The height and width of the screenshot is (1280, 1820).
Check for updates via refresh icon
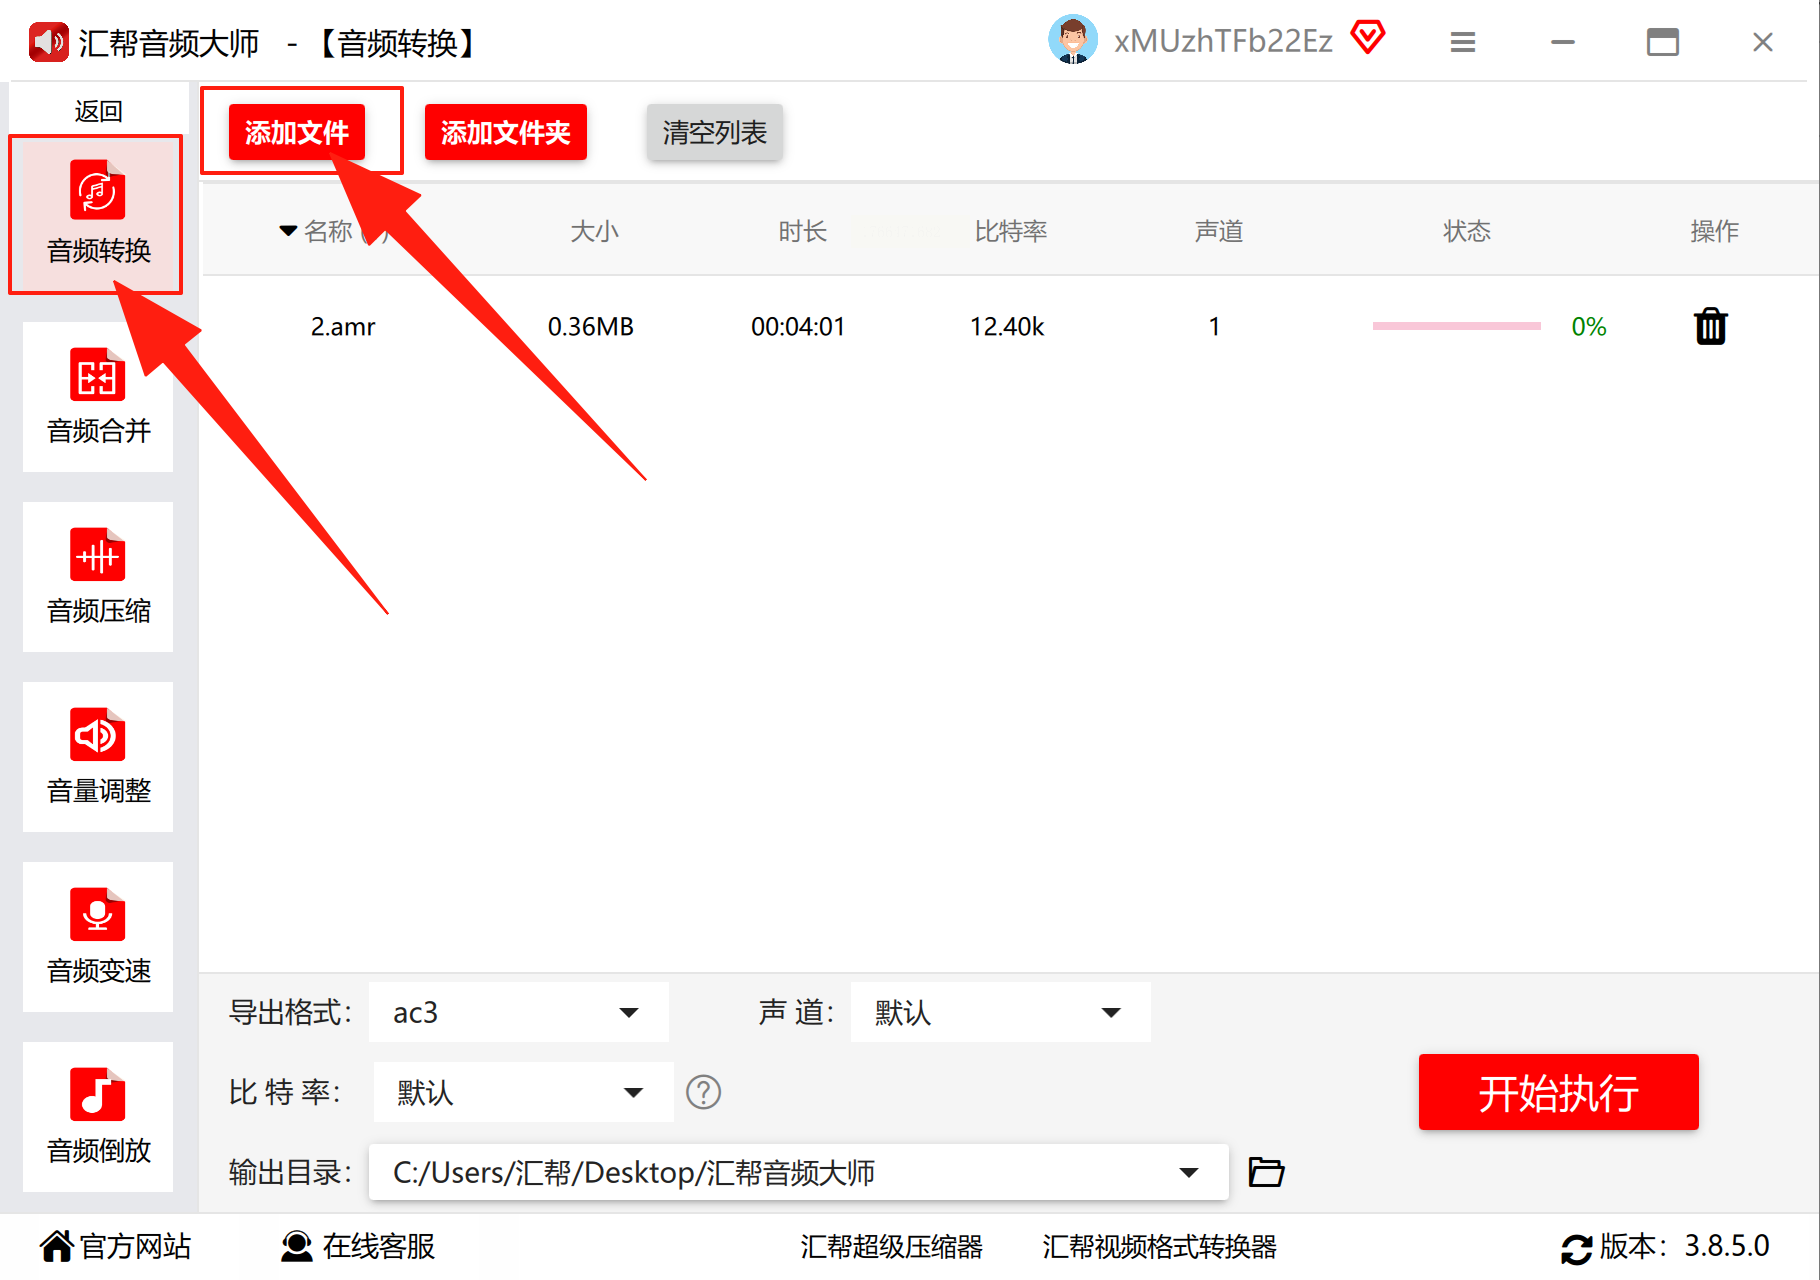(x=1576, y=1248)
